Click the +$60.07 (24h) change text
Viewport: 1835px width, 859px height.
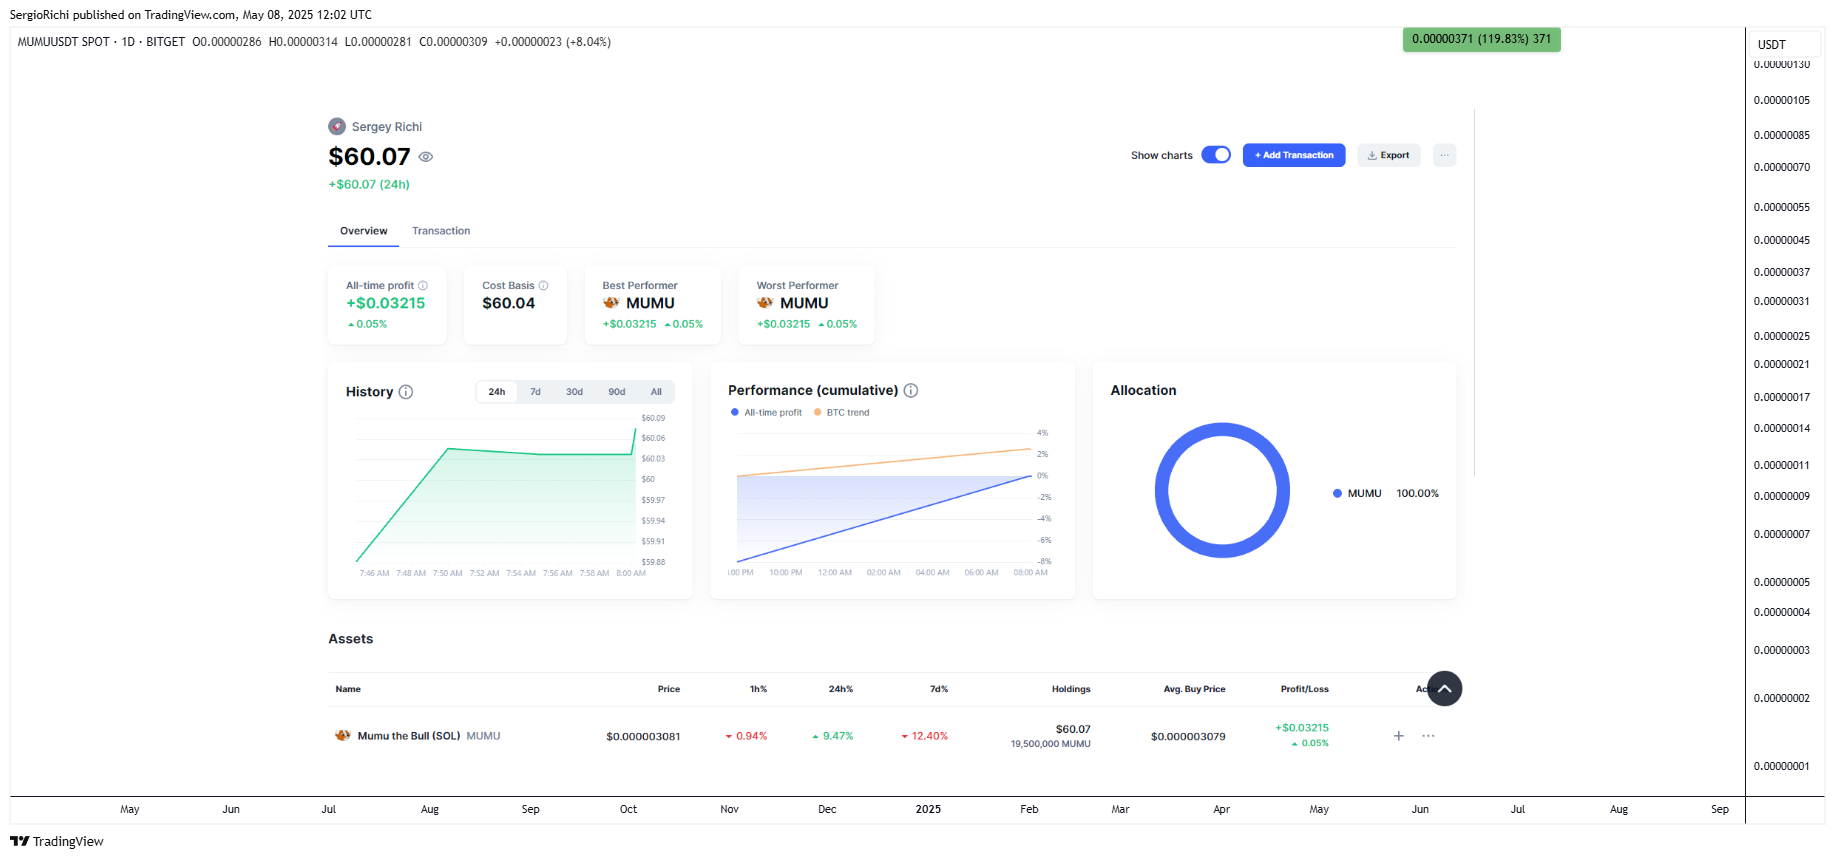click(369, 184)
